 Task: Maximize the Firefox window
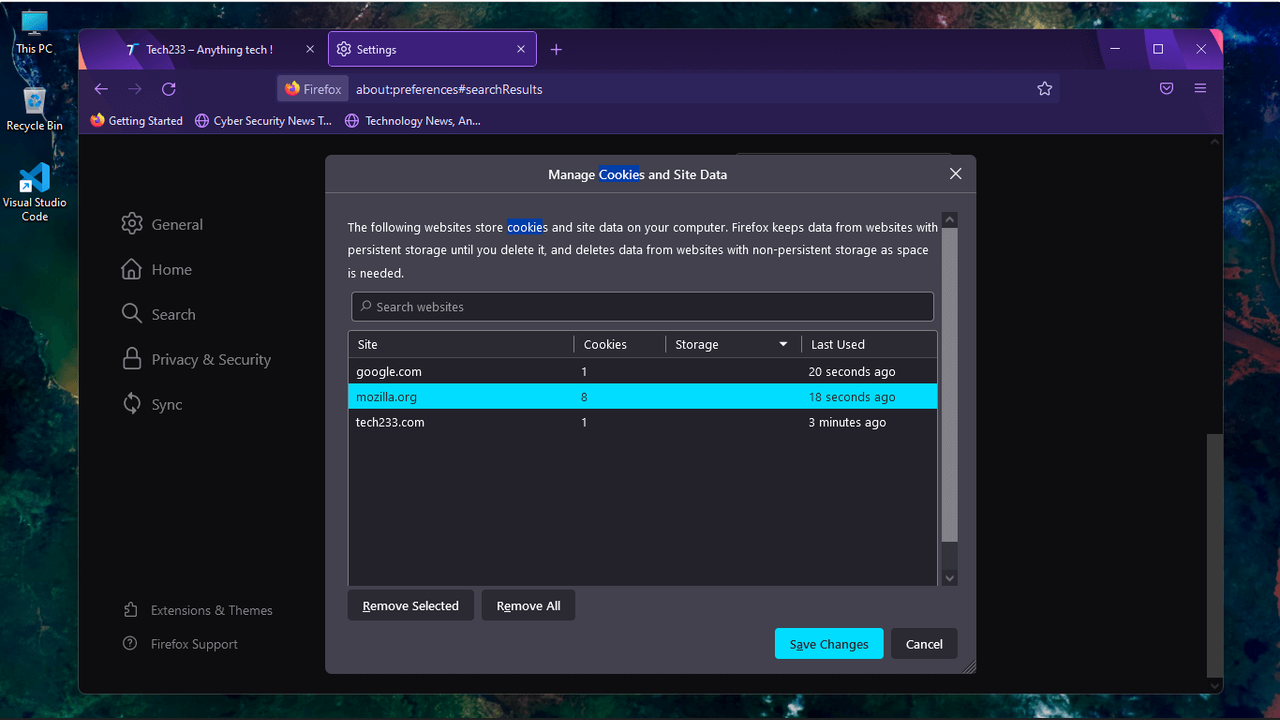tap(1158, 49)
